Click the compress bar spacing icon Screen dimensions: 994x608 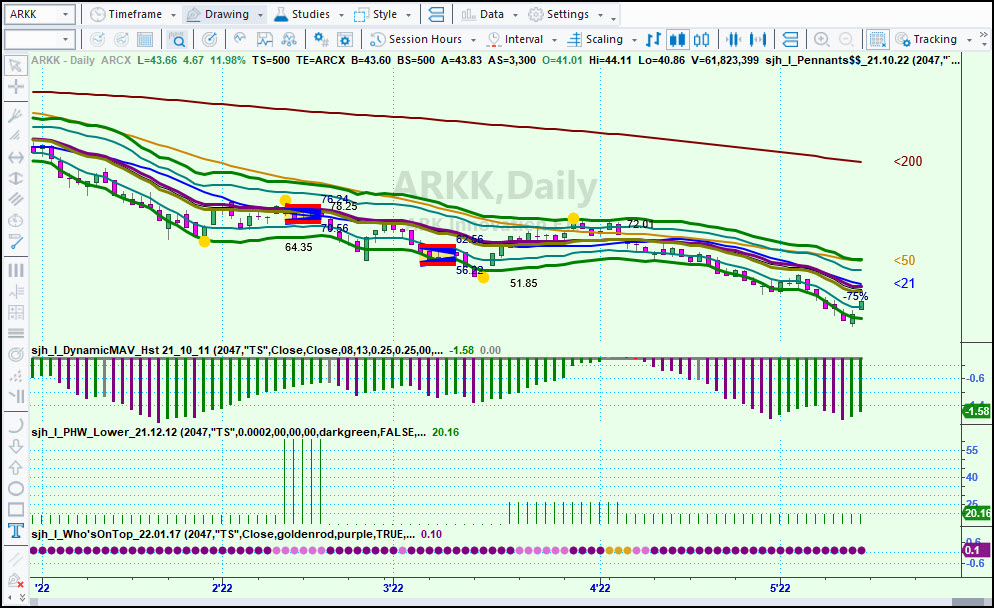[733, 40]
